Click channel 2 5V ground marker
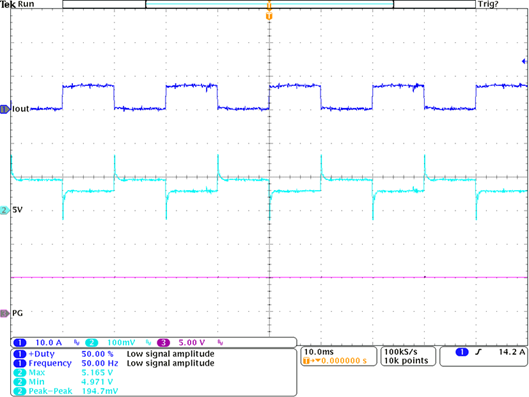 pos(5,210)
